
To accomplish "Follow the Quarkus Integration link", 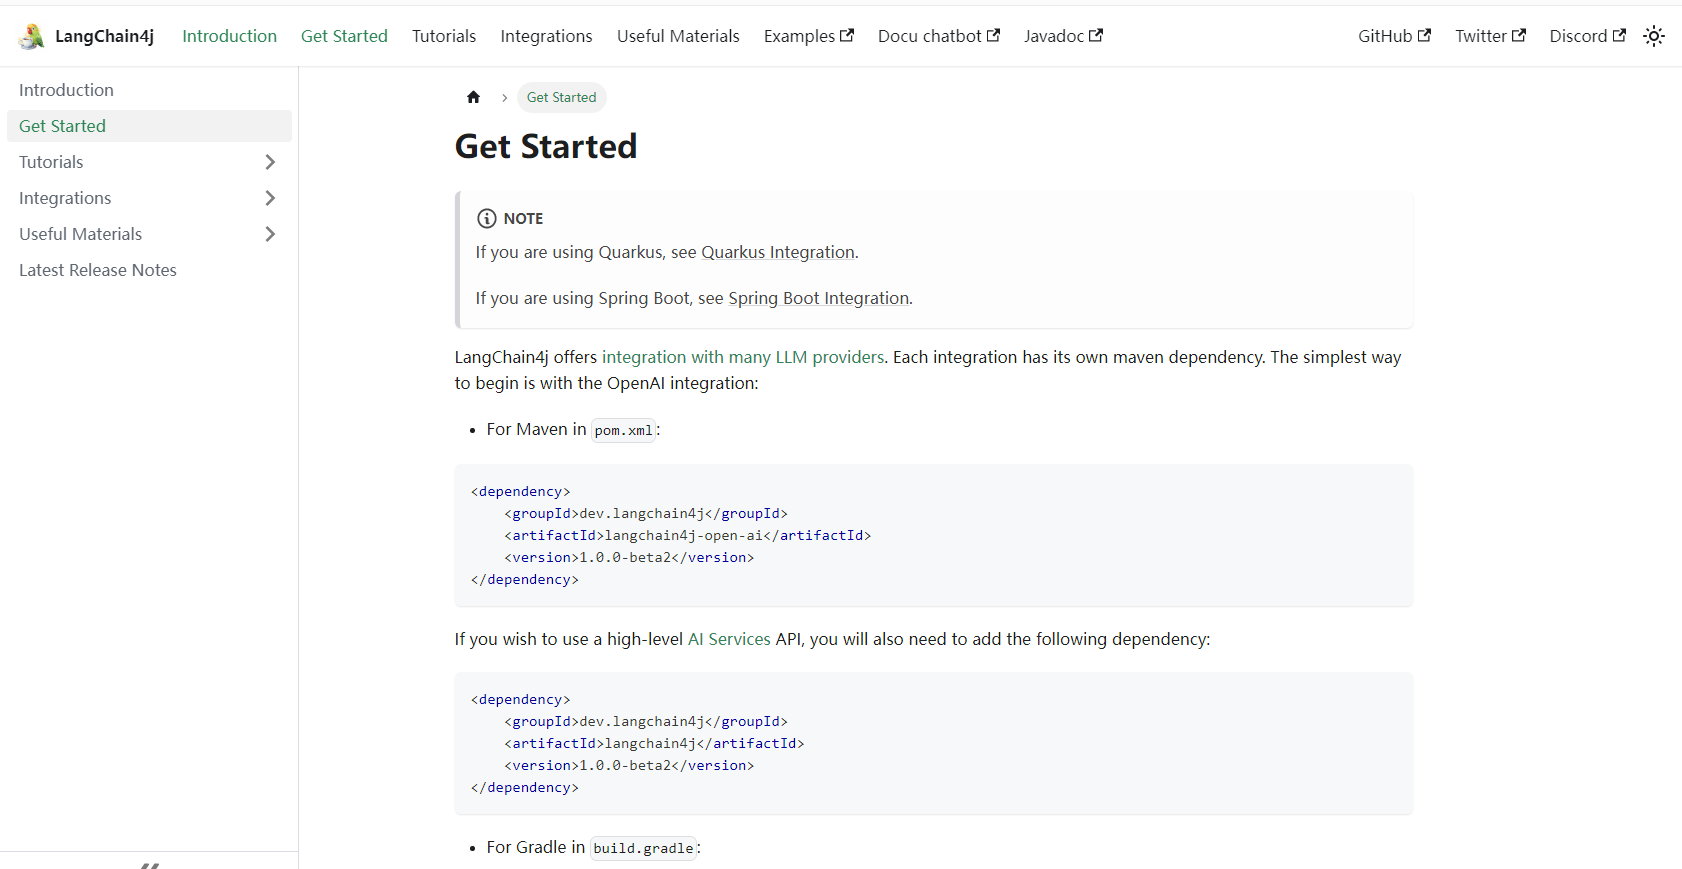I will pyautogui.click(x=778, y=252).
